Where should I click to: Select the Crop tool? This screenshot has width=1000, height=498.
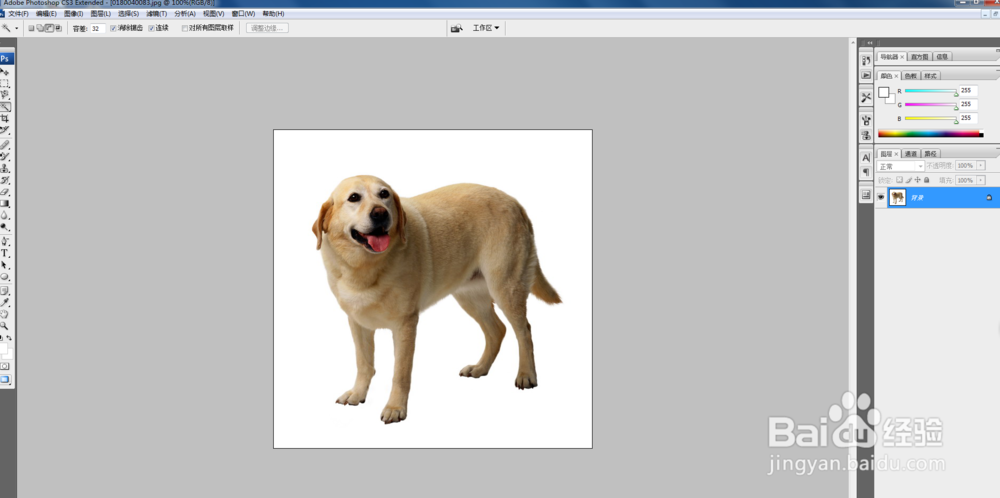coord(5,118)
